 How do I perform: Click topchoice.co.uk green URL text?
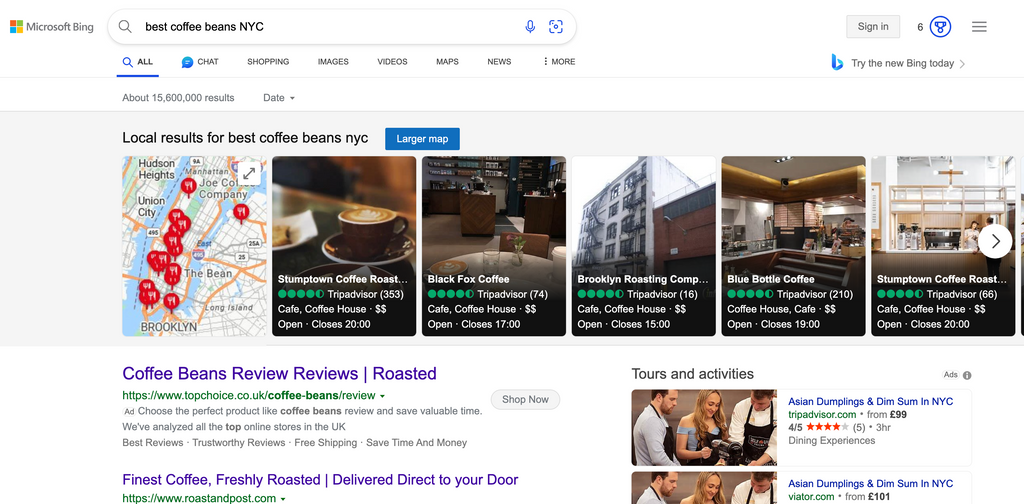[249, 396]
